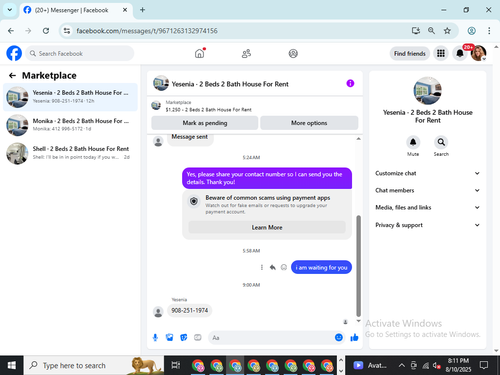Record a voice clip microphone icon

[x=155, y=338]
